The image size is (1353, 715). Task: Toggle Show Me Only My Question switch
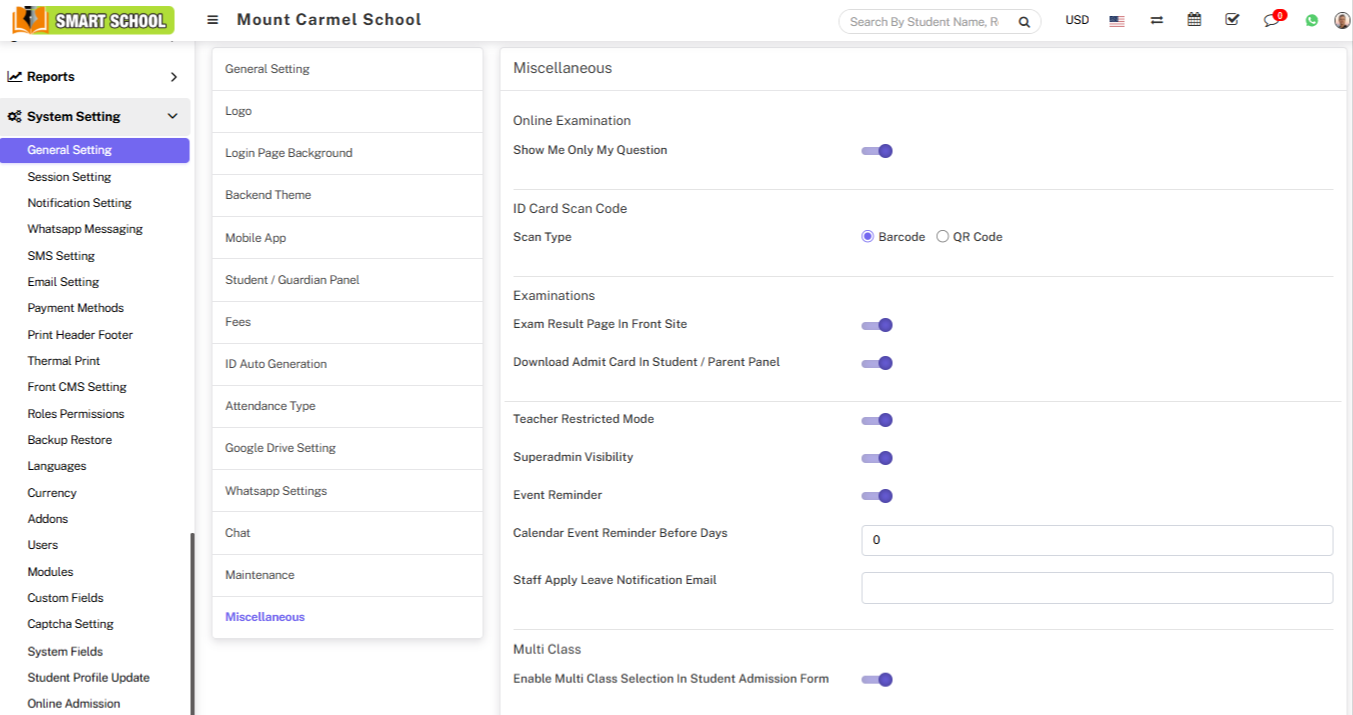pos(877,151)
